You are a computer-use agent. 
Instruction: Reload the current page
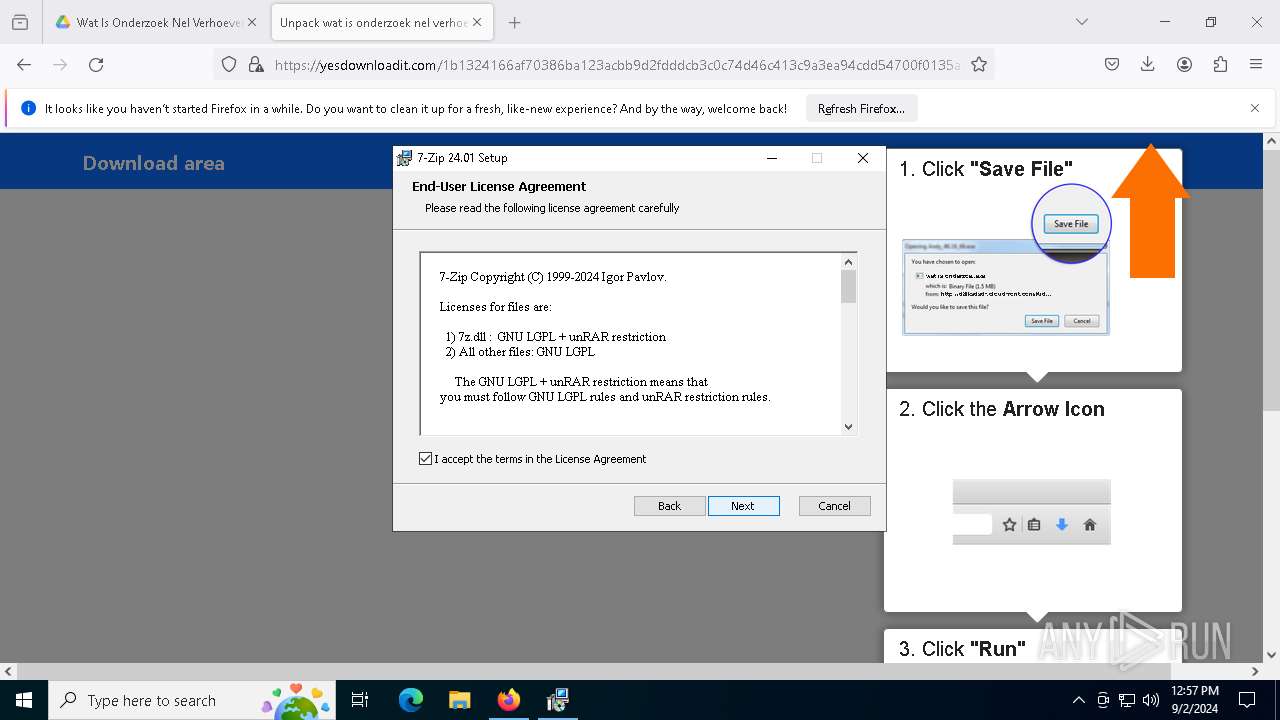(x=96, y=65)
